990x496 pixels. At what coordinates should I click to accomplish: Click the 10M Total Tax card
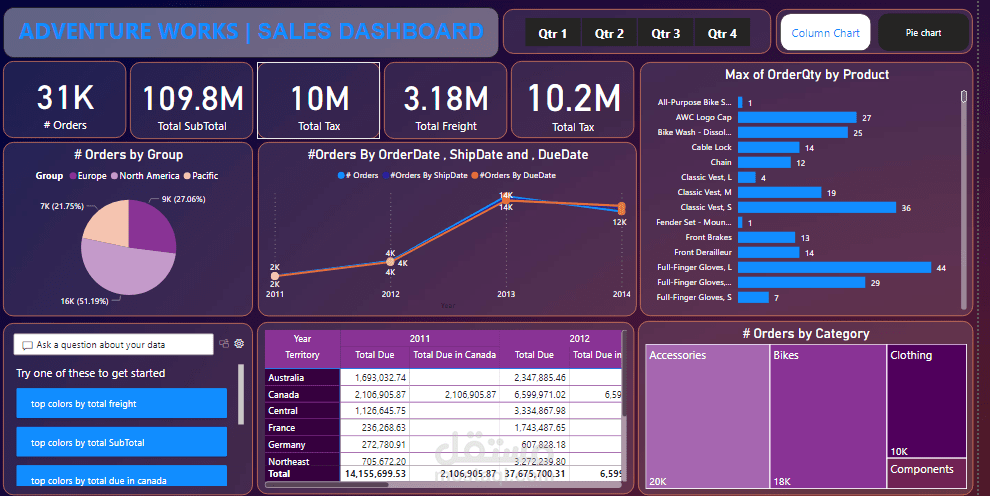[x=319, y=100]
